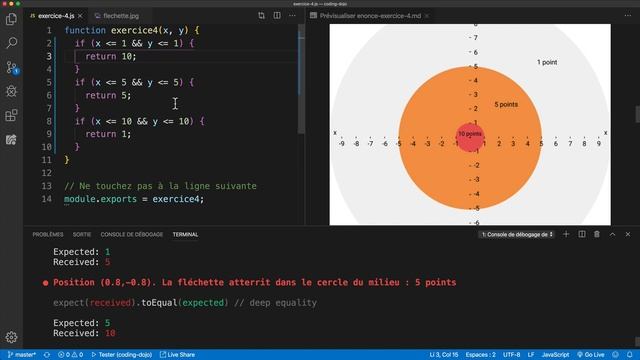Image resolution: width=640 pixels, height=360 pixels.
Task: Change encoding via UTF-8 status item
Action: [511, 355]
